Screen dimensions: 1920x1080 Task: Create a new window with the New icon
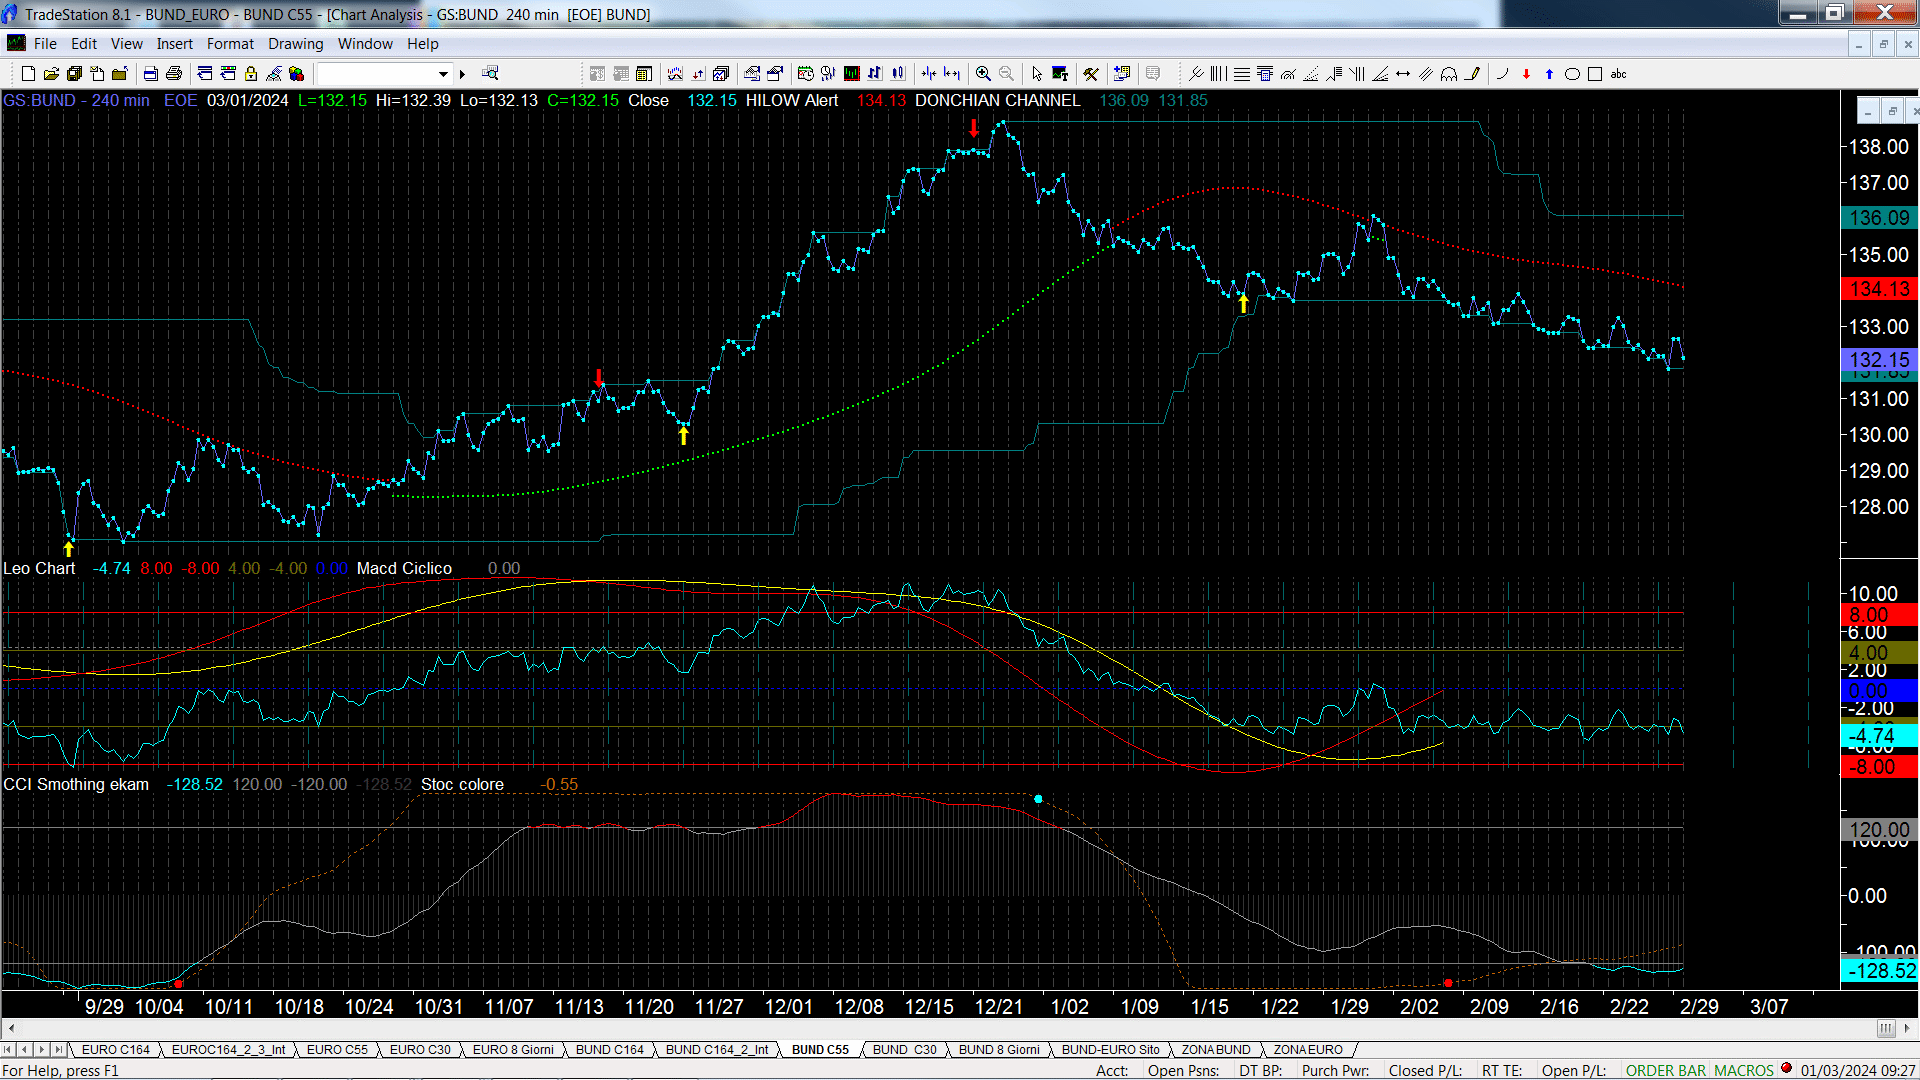point(28,74)
